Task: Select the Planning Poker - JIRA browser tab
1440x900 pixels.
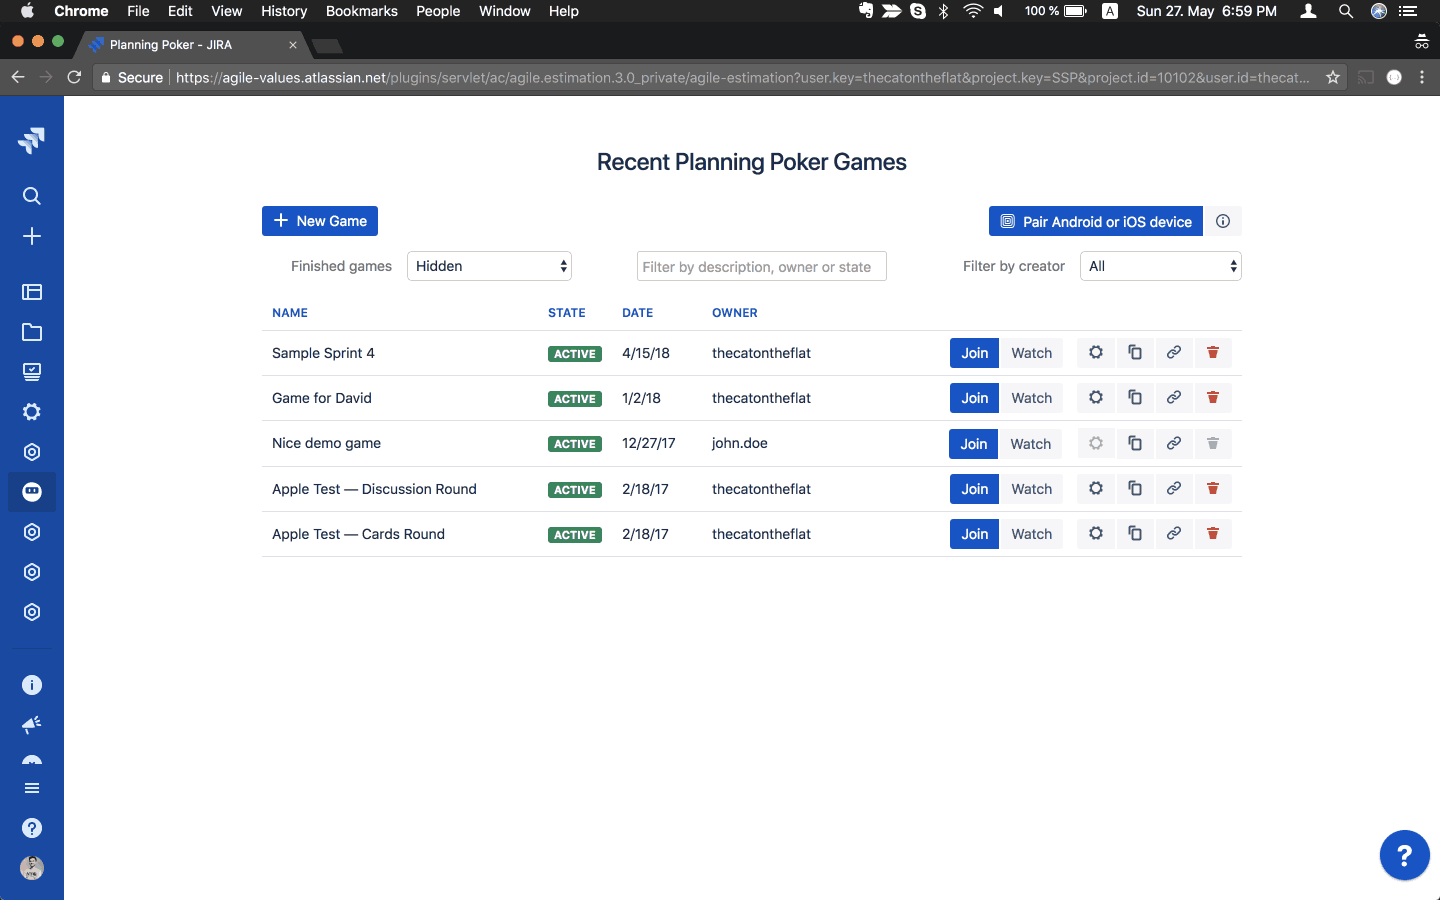Action: (x=180, y=44)
